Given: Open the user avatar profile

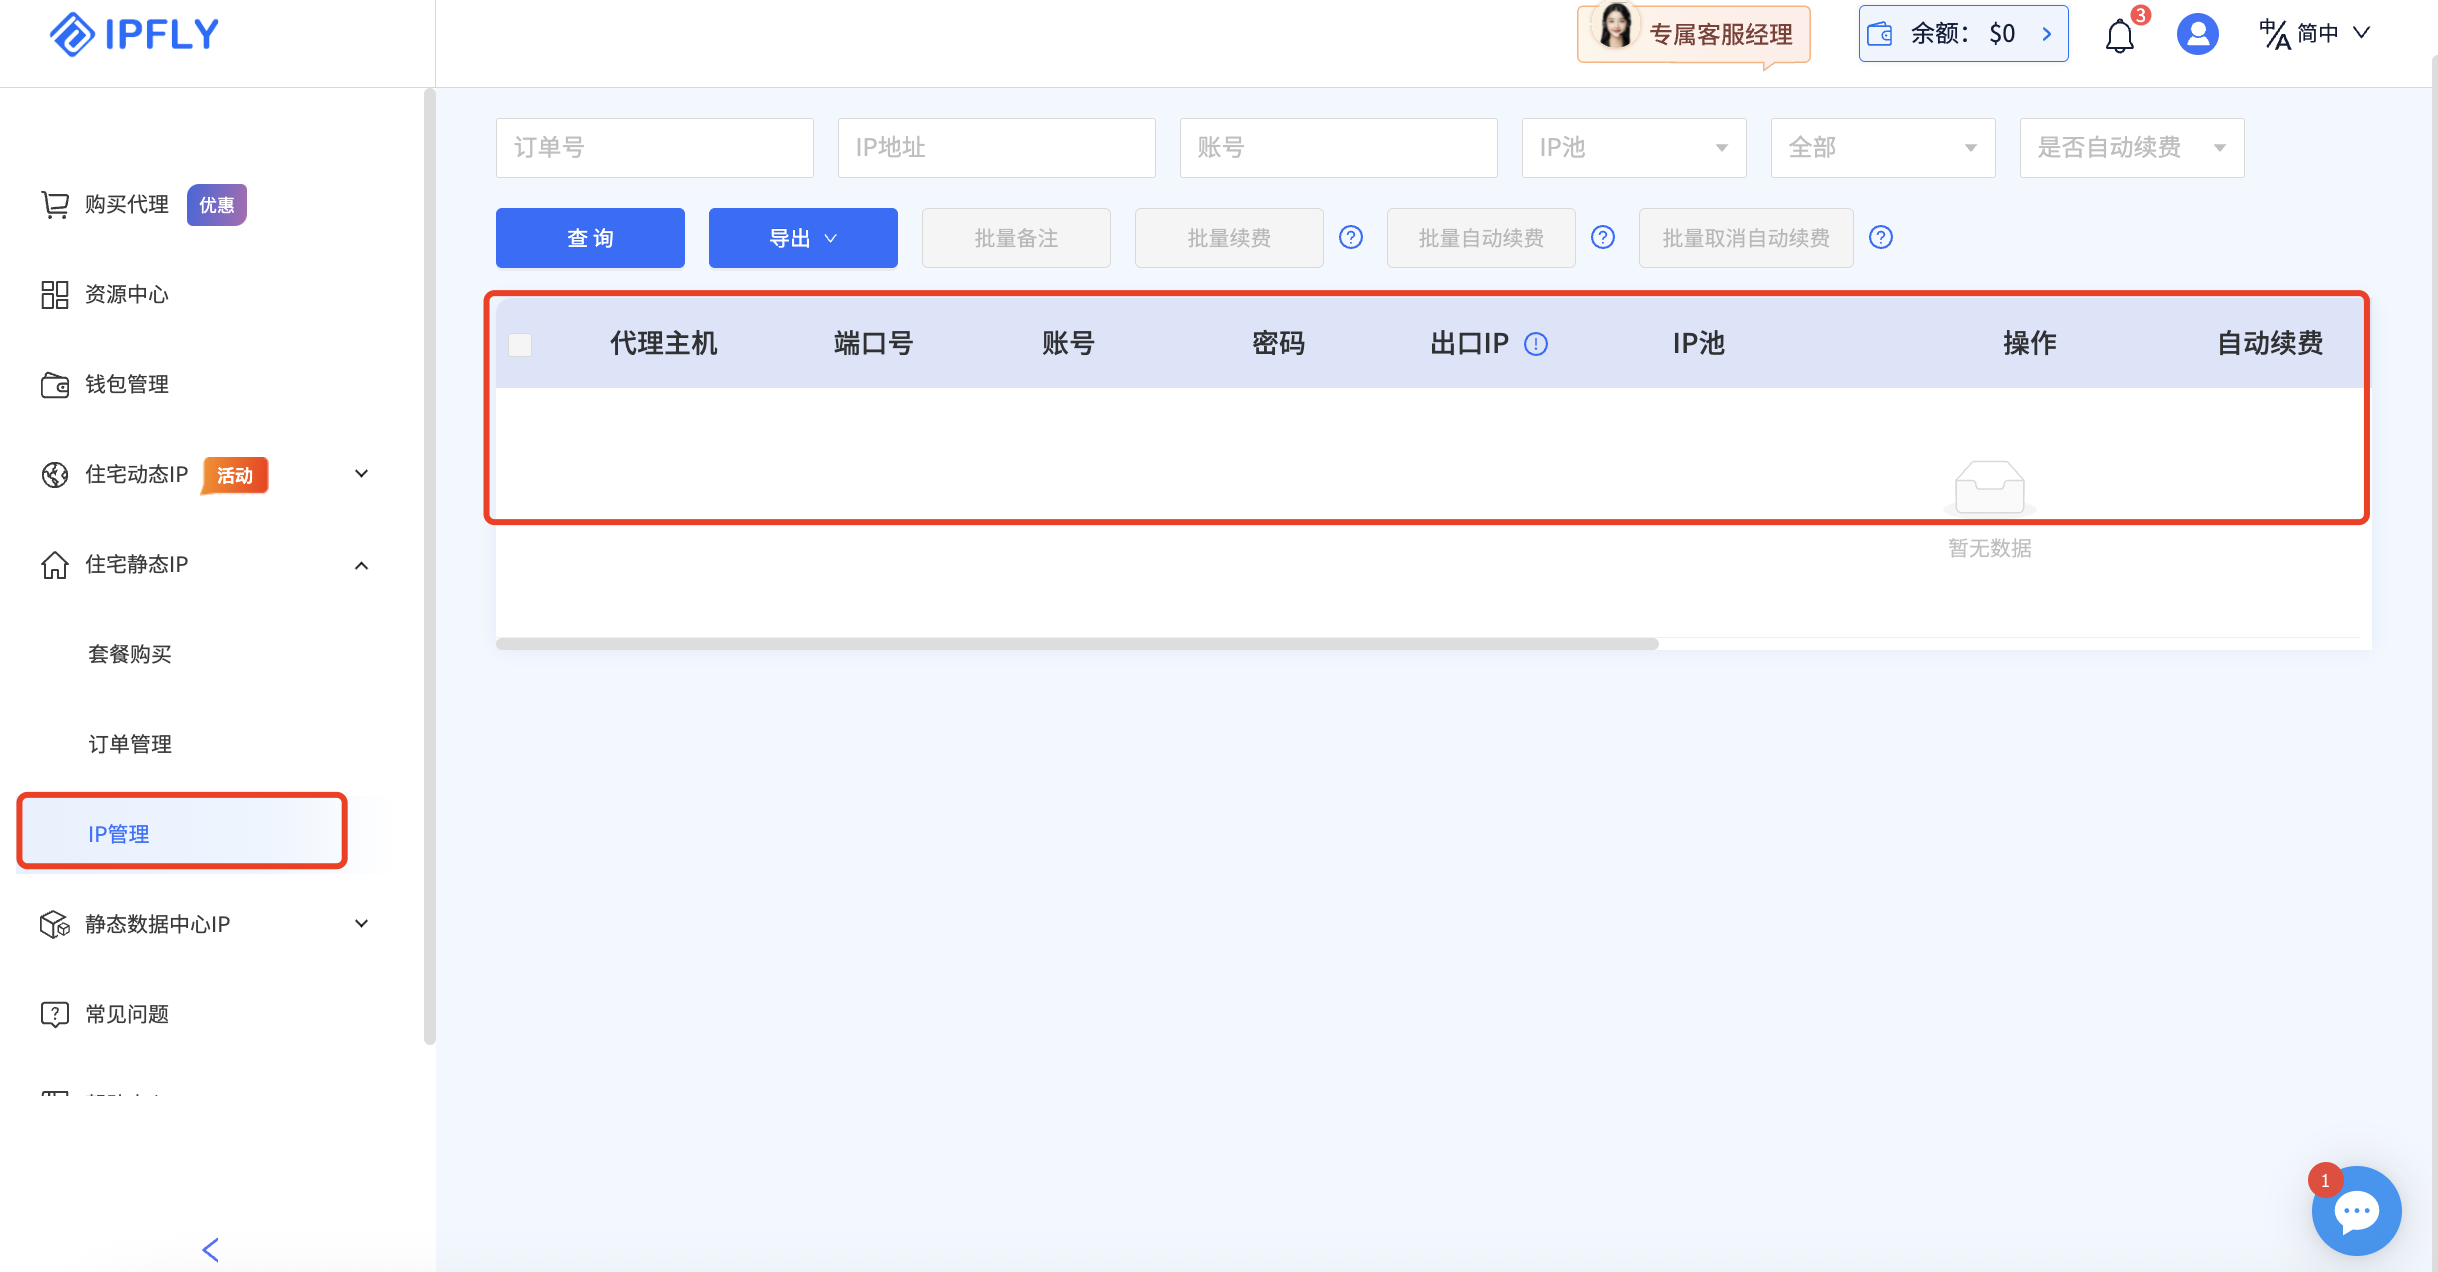Looking at the screenshot, I should [2197, 34].
